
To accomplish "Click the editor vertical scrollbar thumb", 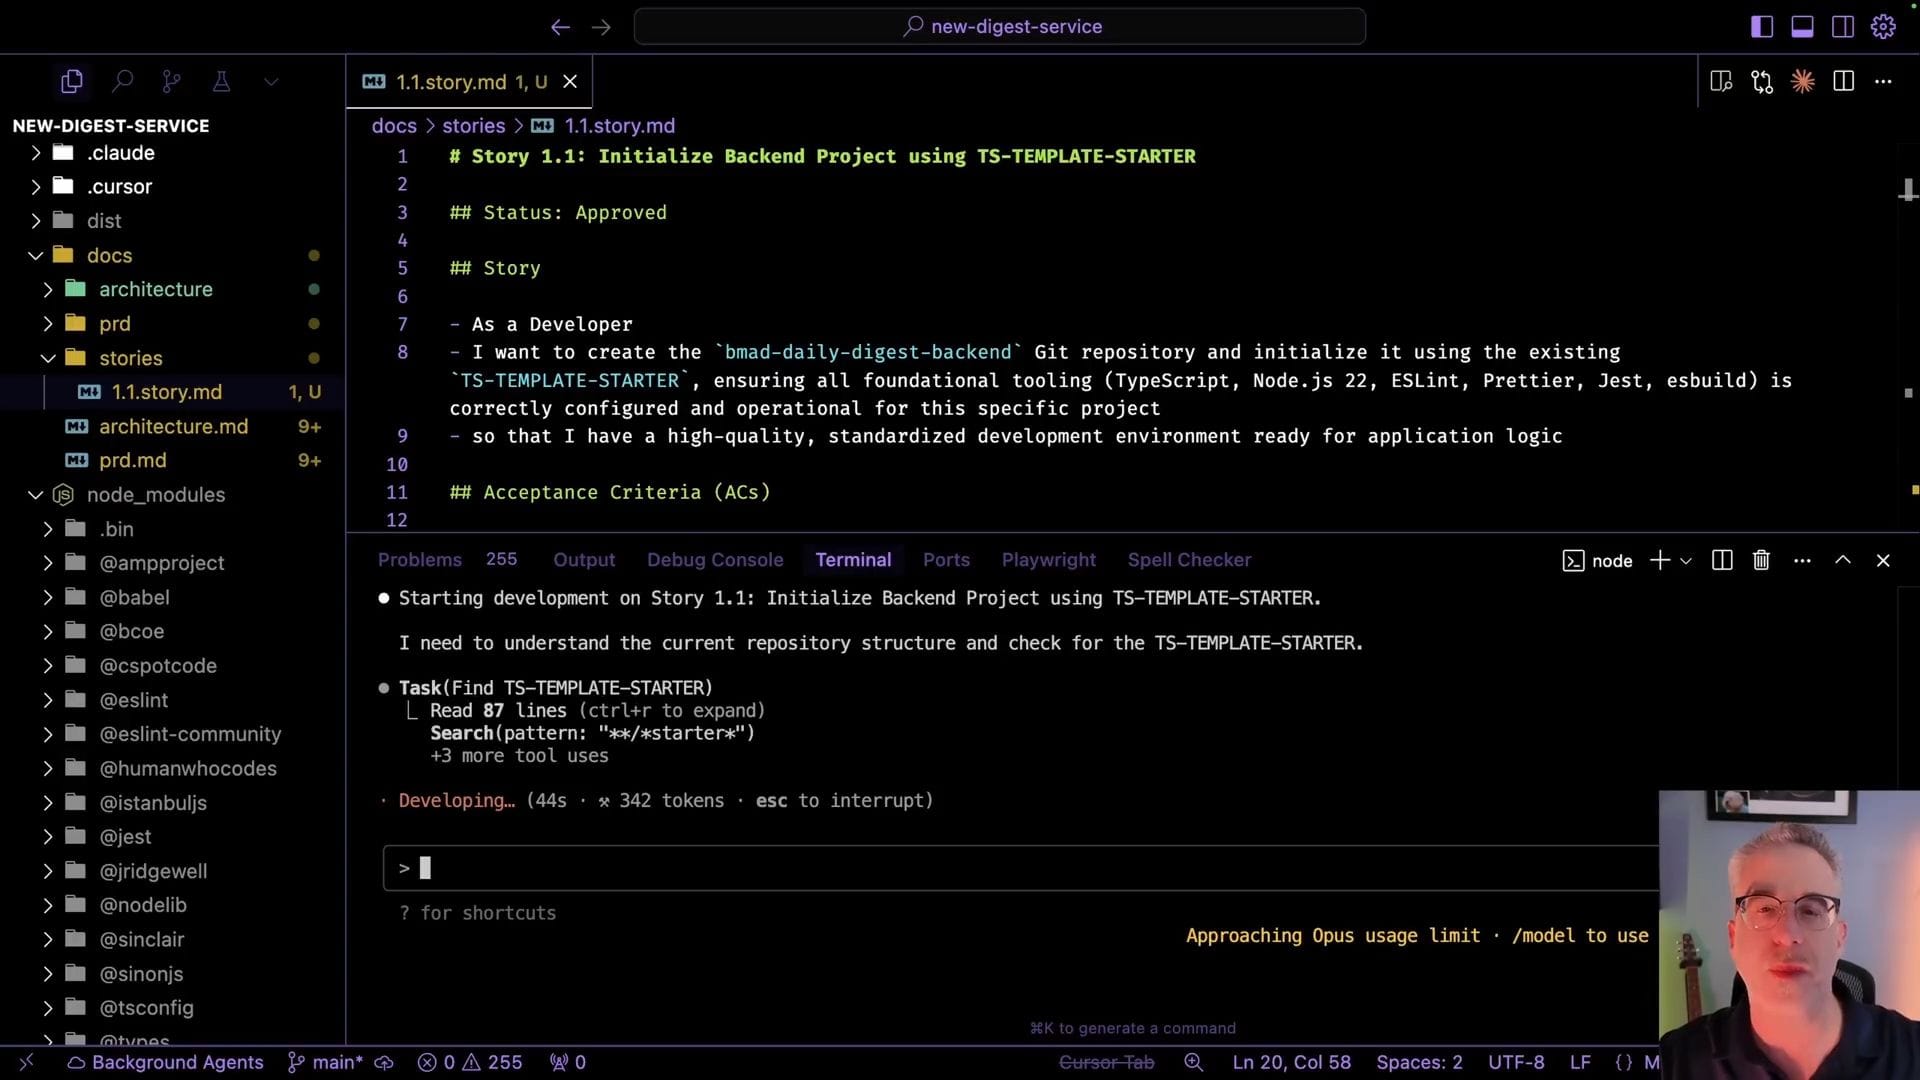I will click(1907, 188).
